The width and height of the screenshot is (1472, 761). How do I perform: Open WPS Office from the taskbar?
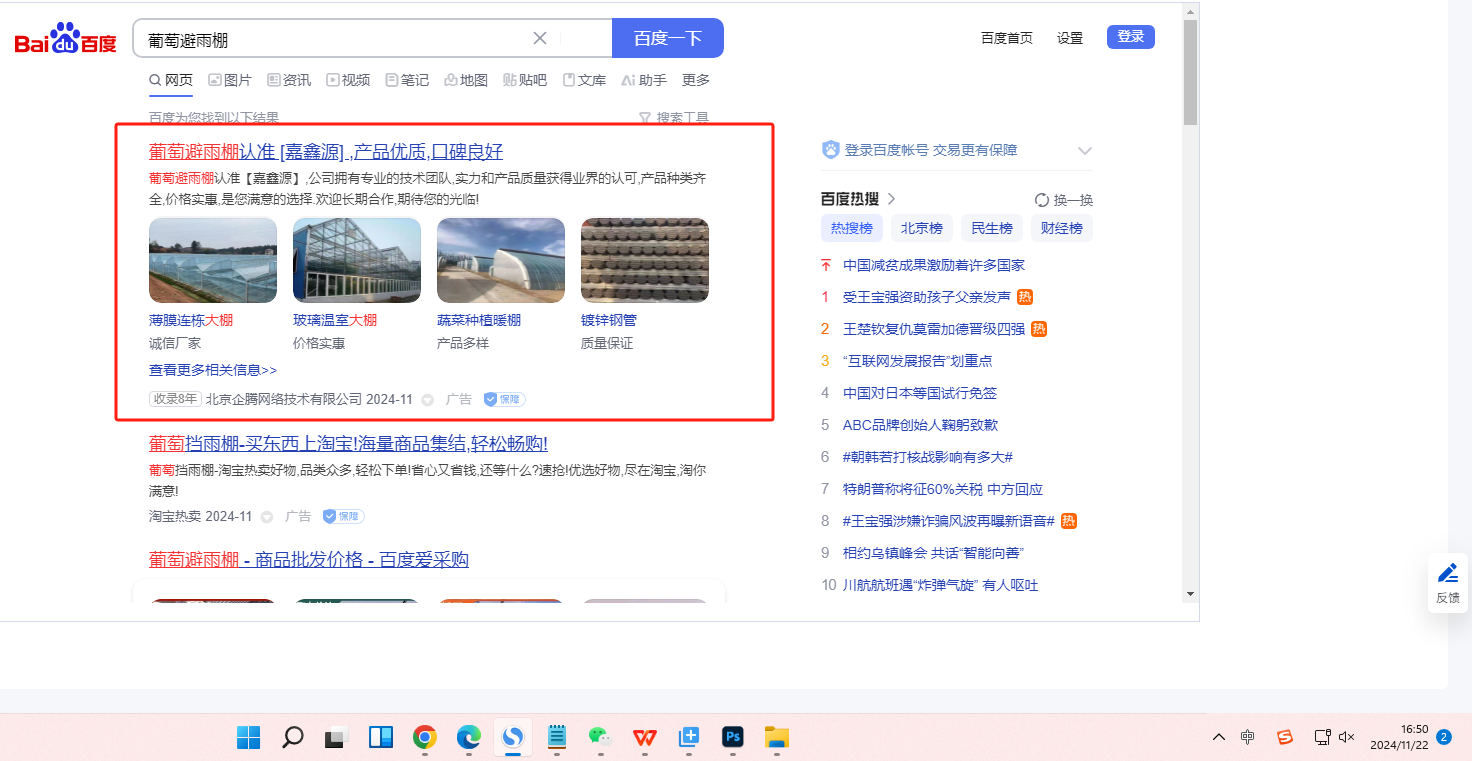pyautogui.click(x=644, y=737)
